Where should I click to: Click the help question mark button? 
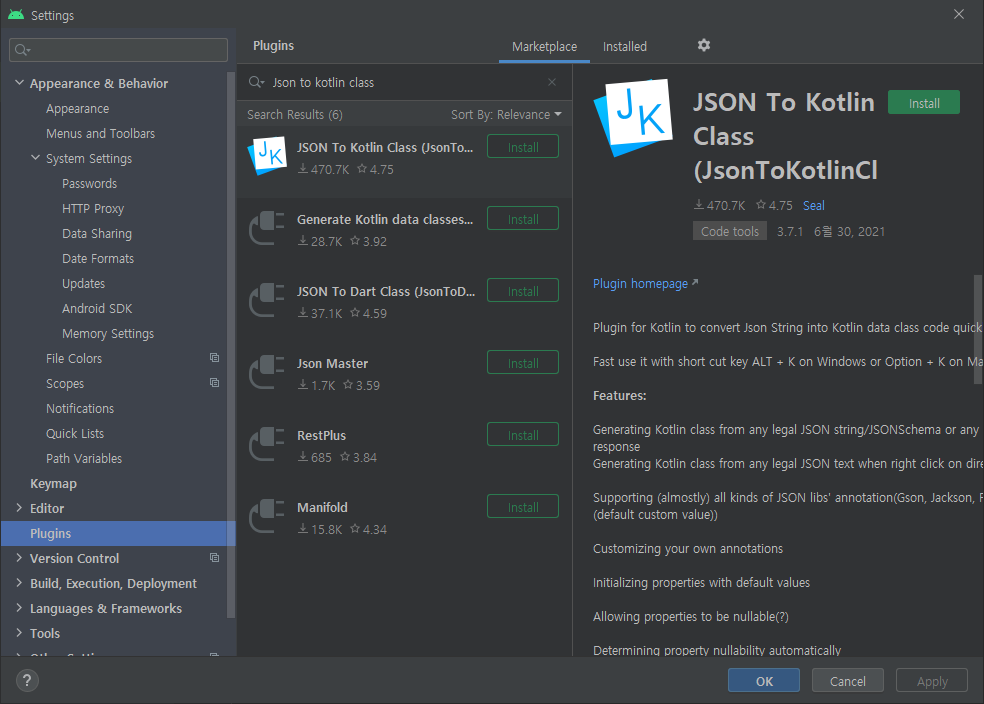[27, 680]
